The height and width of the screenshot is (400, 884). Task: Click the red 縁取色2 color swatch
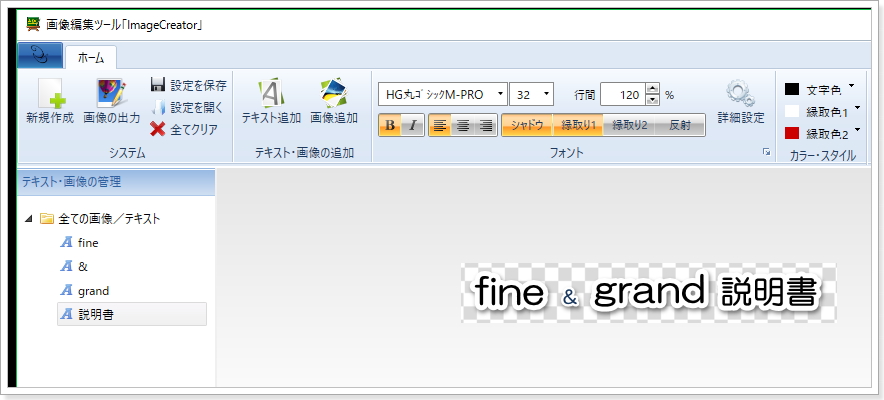(x=792, y=134)
